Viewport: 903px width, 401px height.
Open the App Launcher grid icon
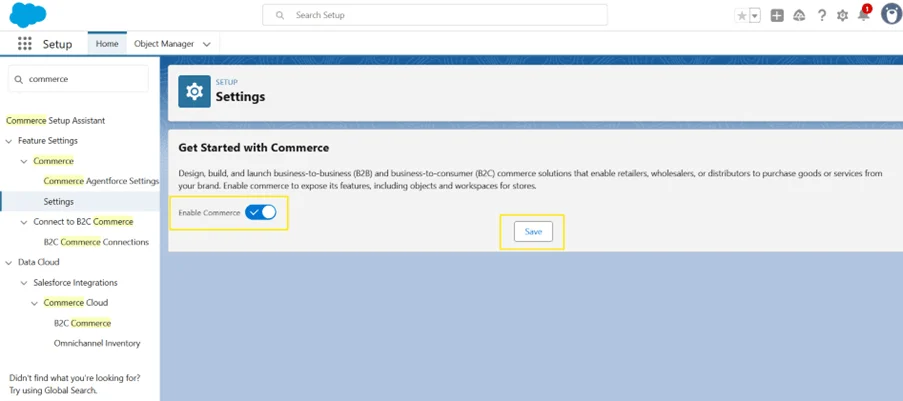click(25, 44)
